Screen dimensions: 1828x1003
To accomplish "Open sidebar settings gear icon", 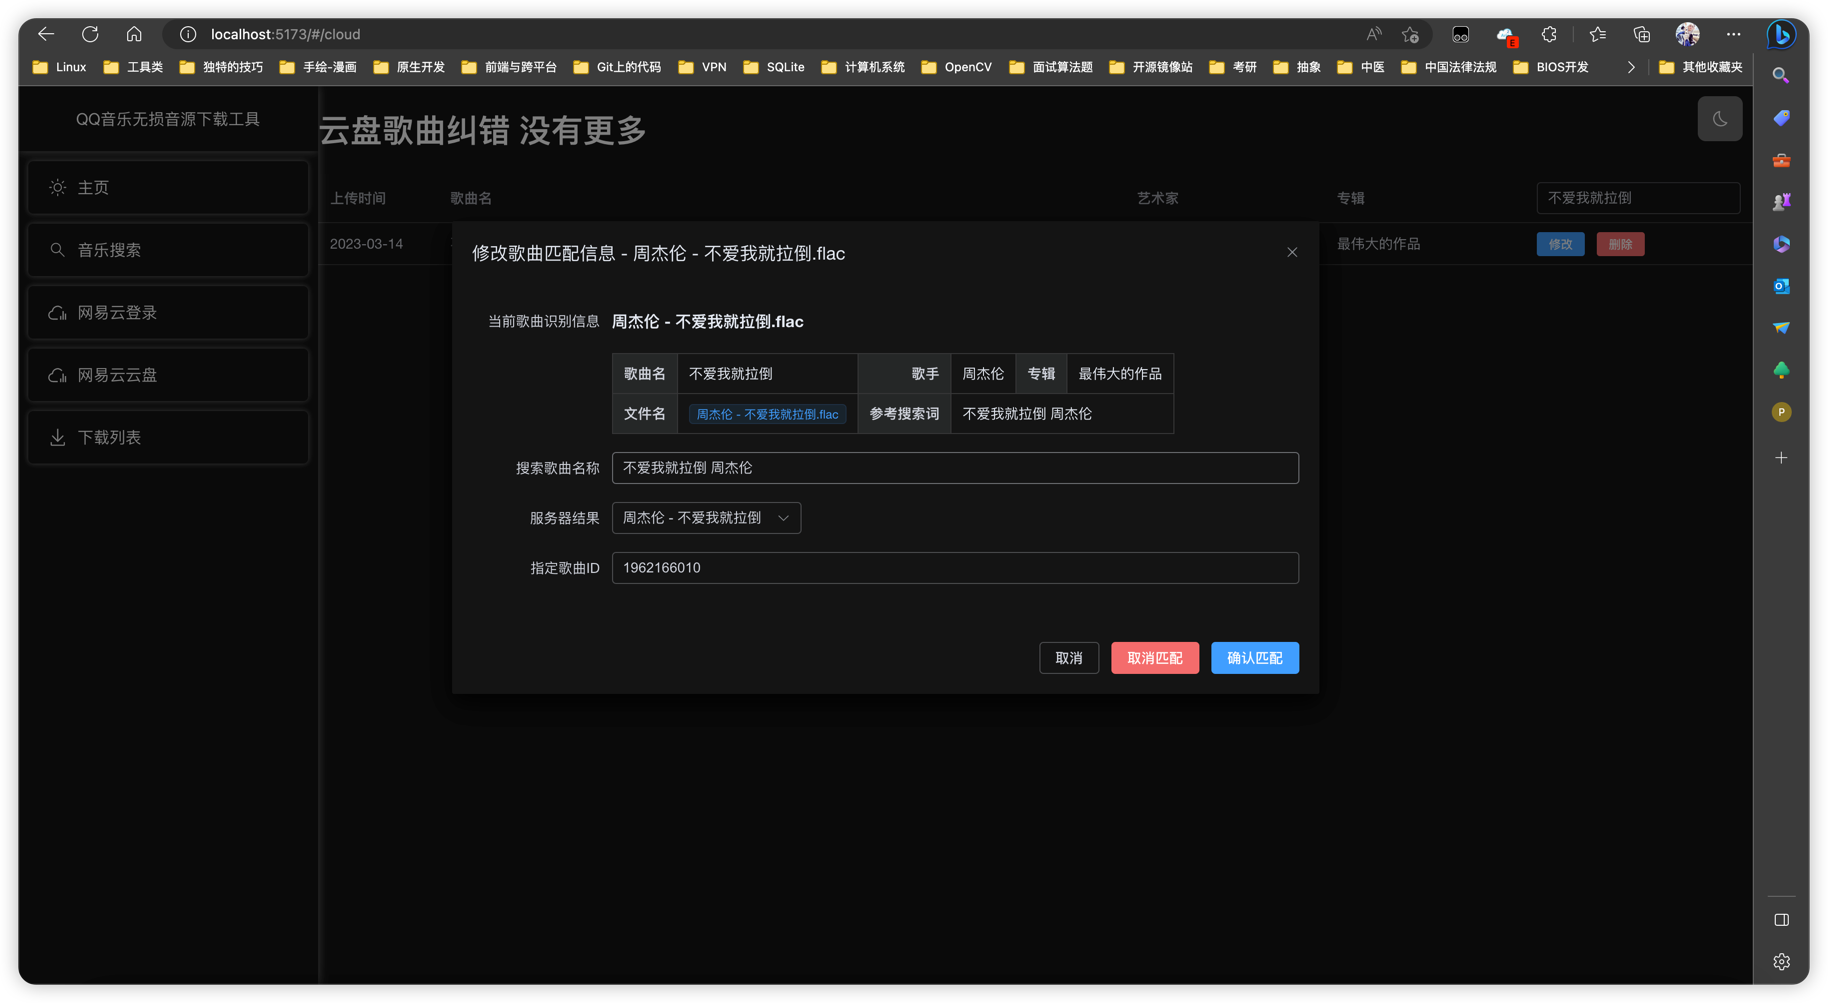I will point(1781,962).
